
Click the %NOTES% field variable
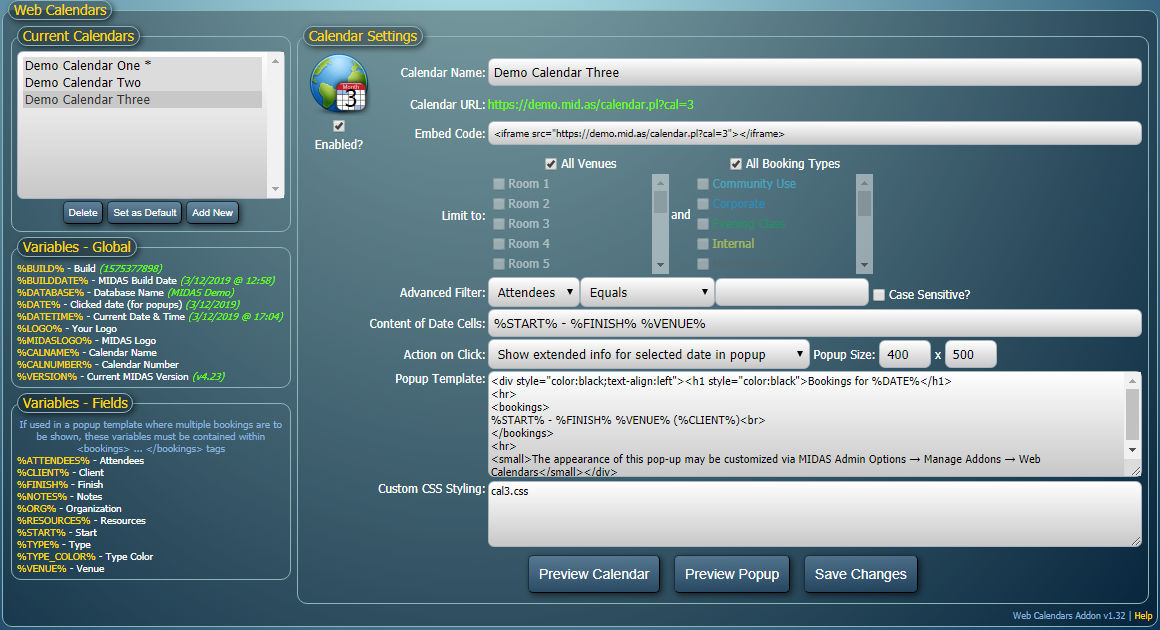[42, 497]
